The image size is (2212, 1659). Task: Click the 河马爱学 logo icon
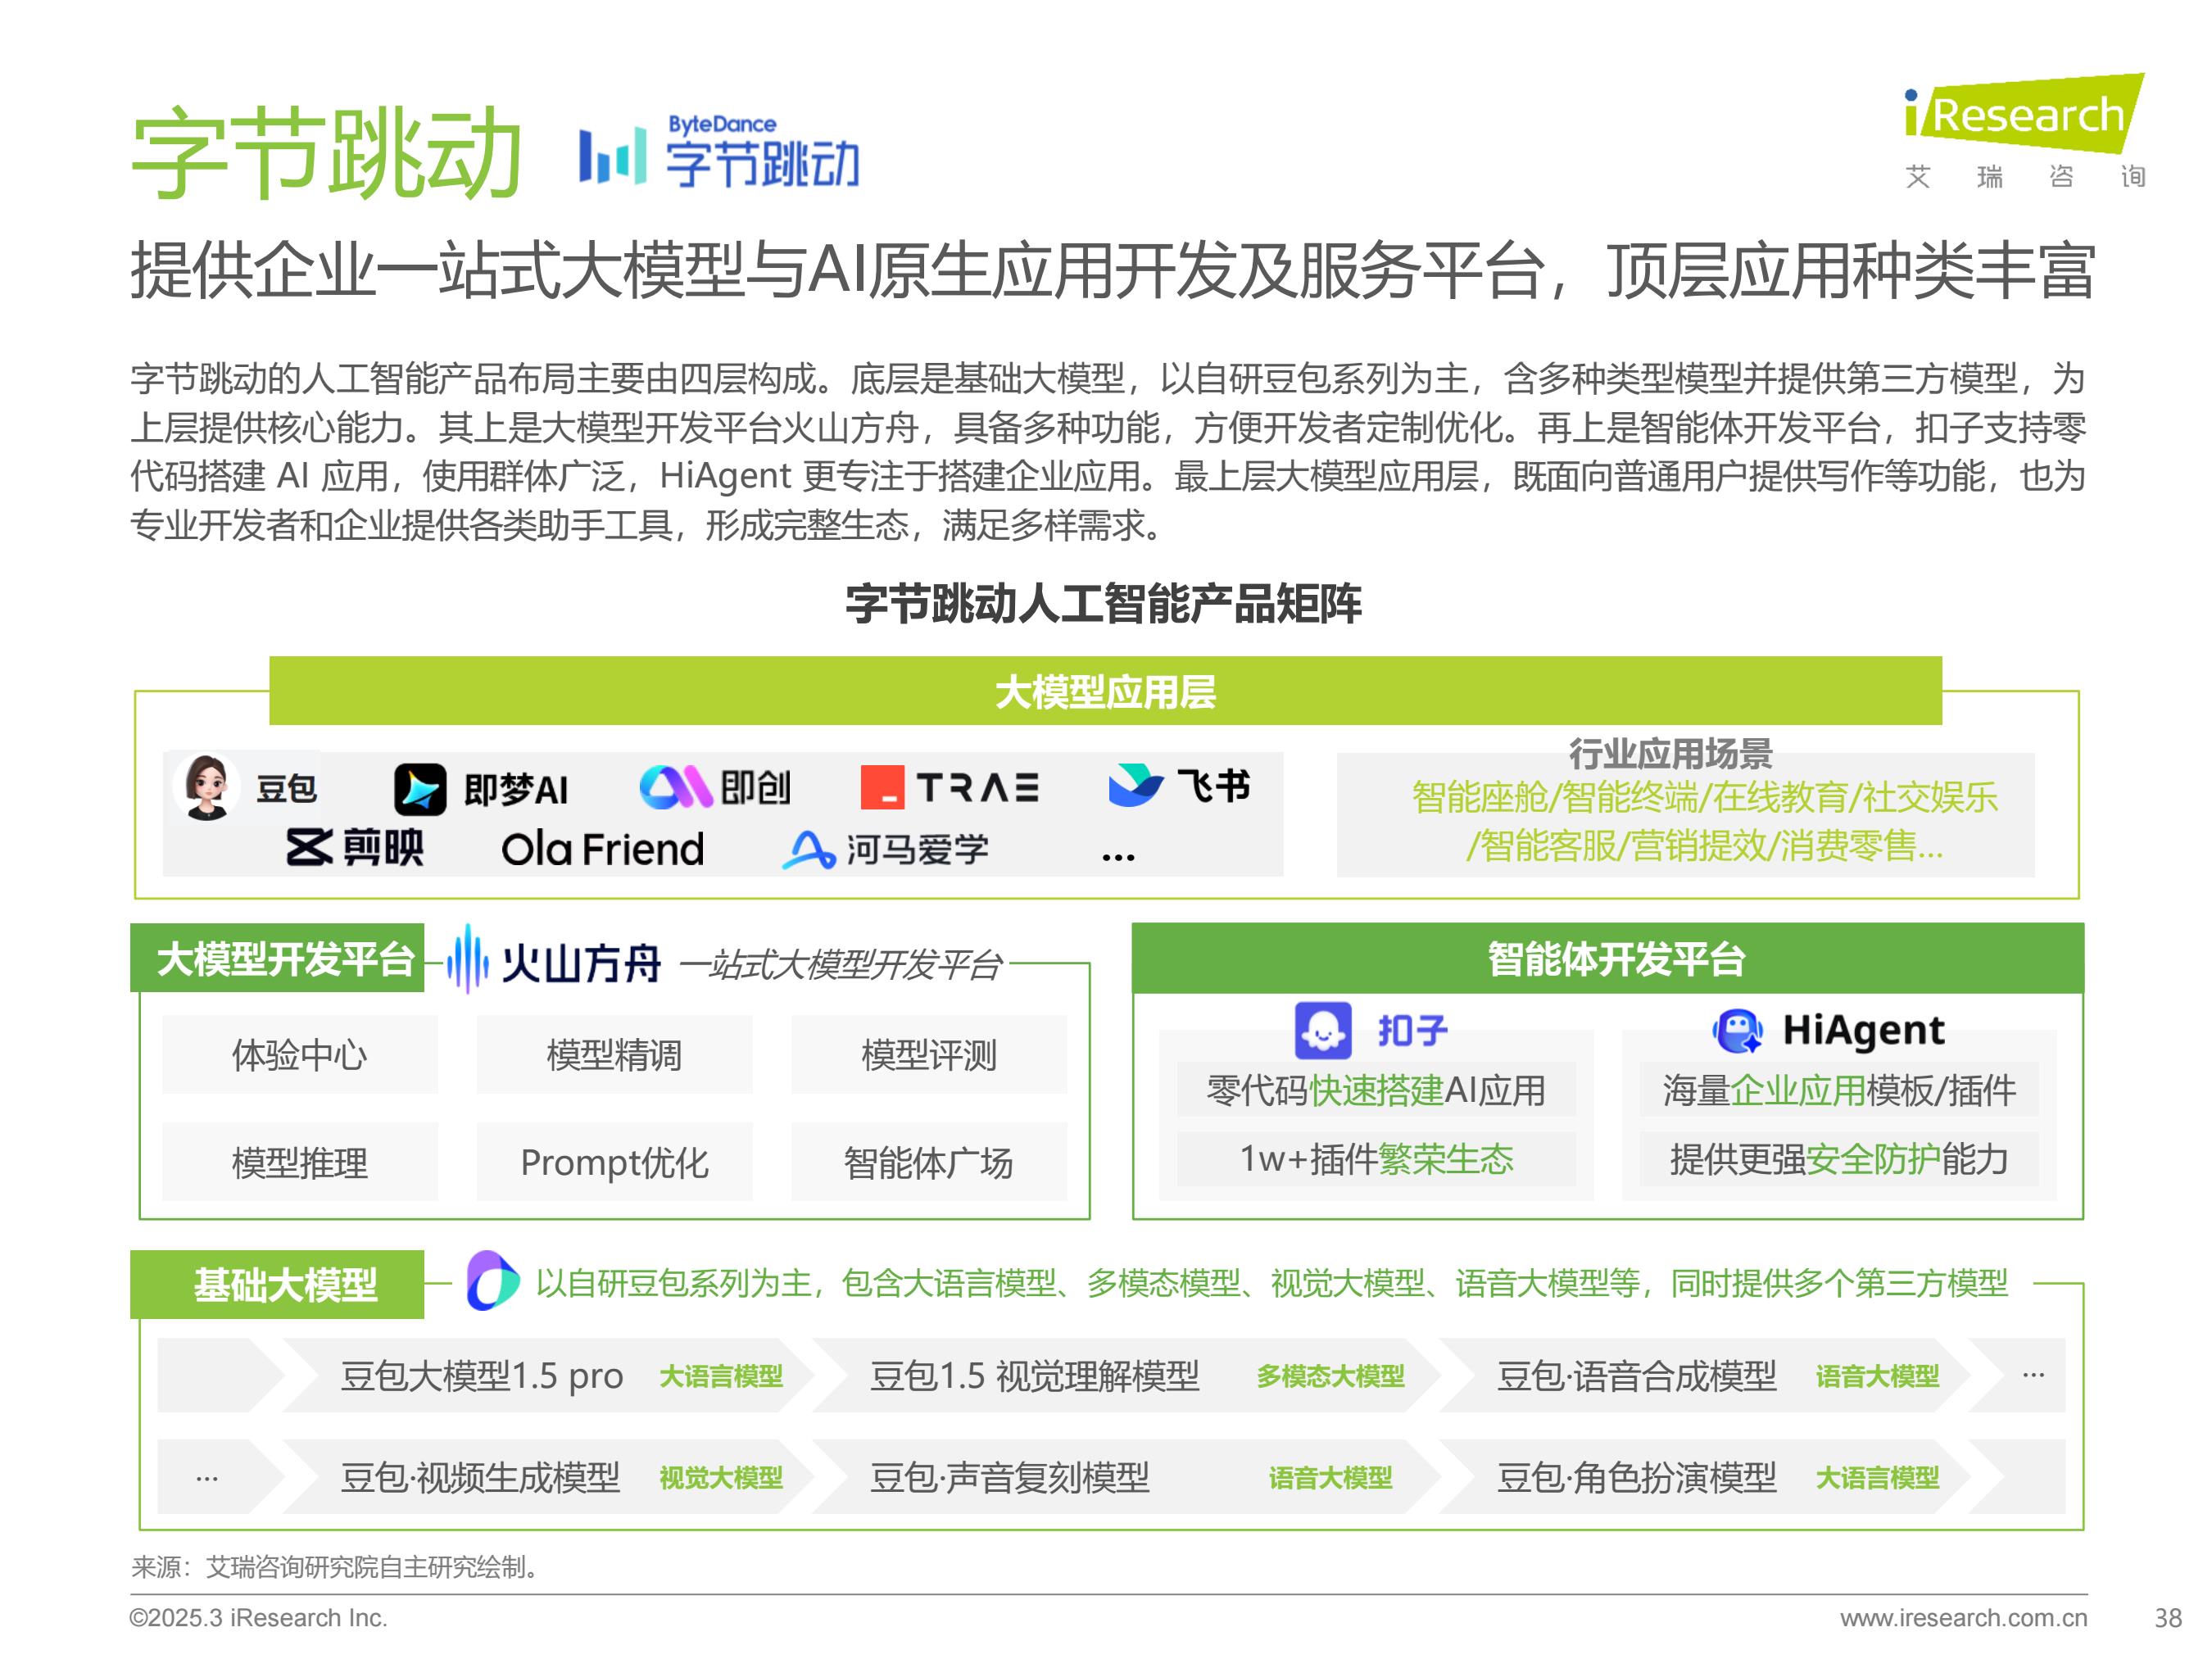point(808,849)
